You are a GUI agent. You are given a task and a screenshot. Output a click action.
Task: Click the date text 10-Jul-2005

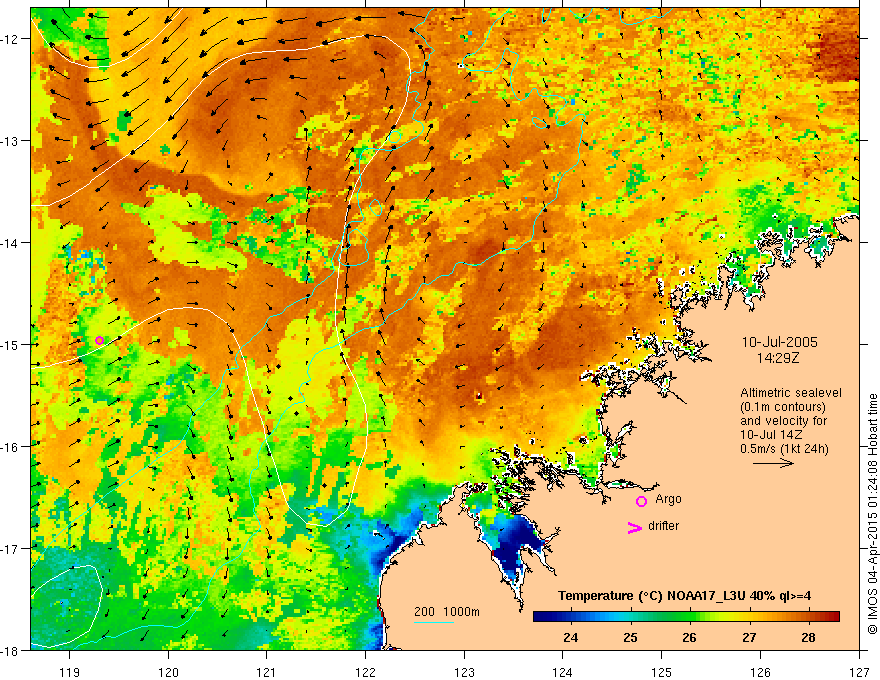tap(780, 342)
